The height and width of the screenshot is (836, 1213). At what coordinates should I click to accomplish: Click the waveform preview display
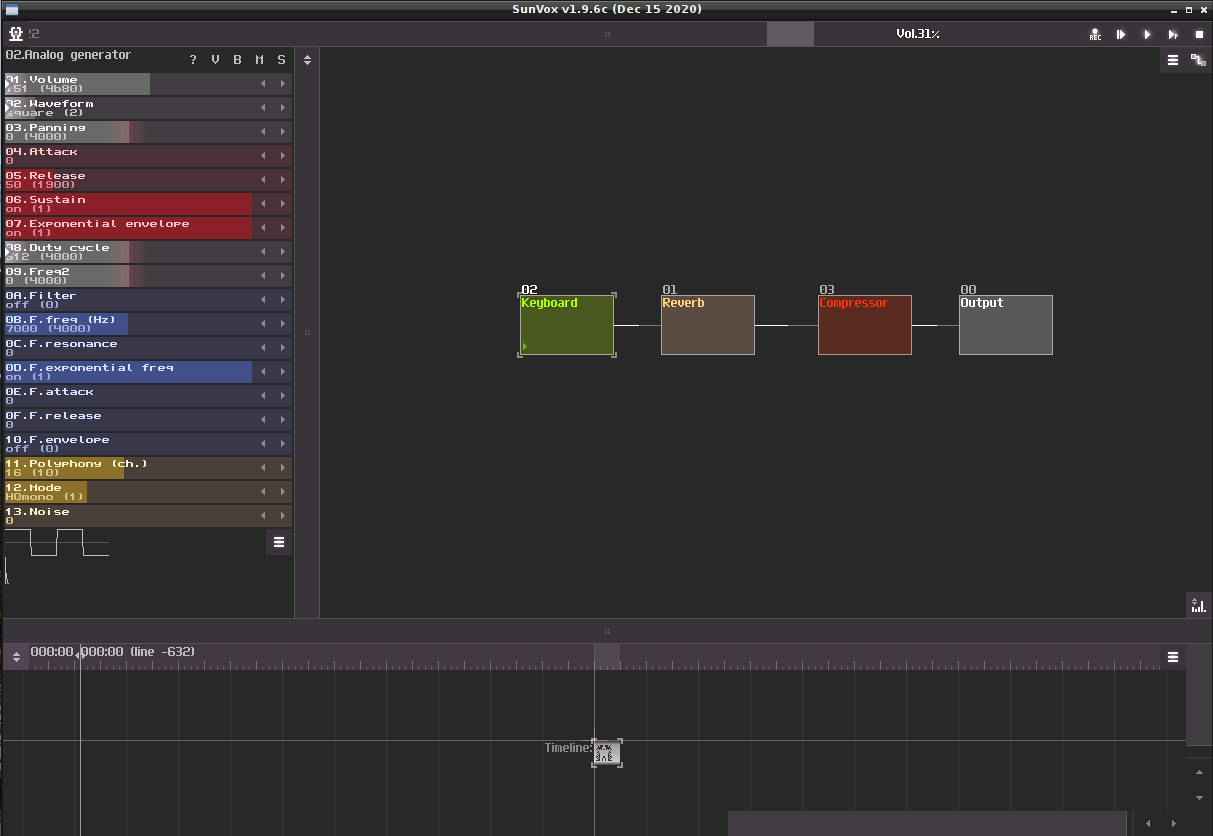point(57,543)
